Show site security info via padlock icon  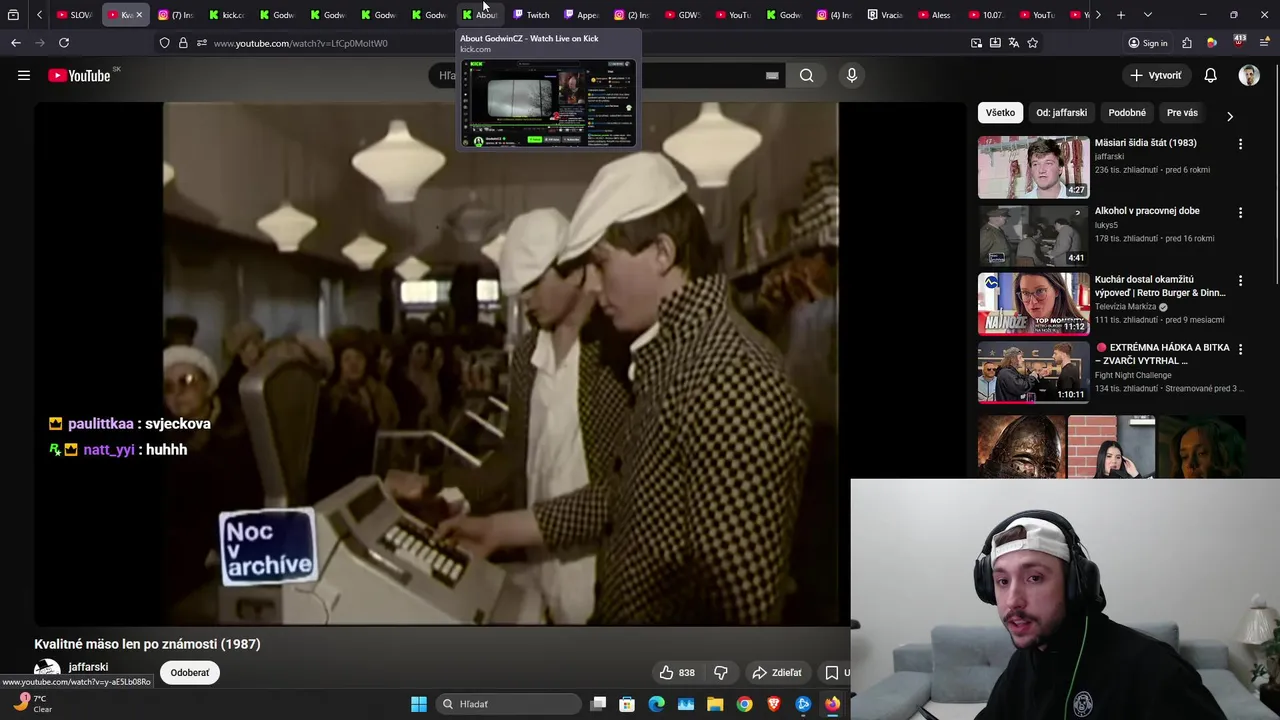(x=183, y=43)
